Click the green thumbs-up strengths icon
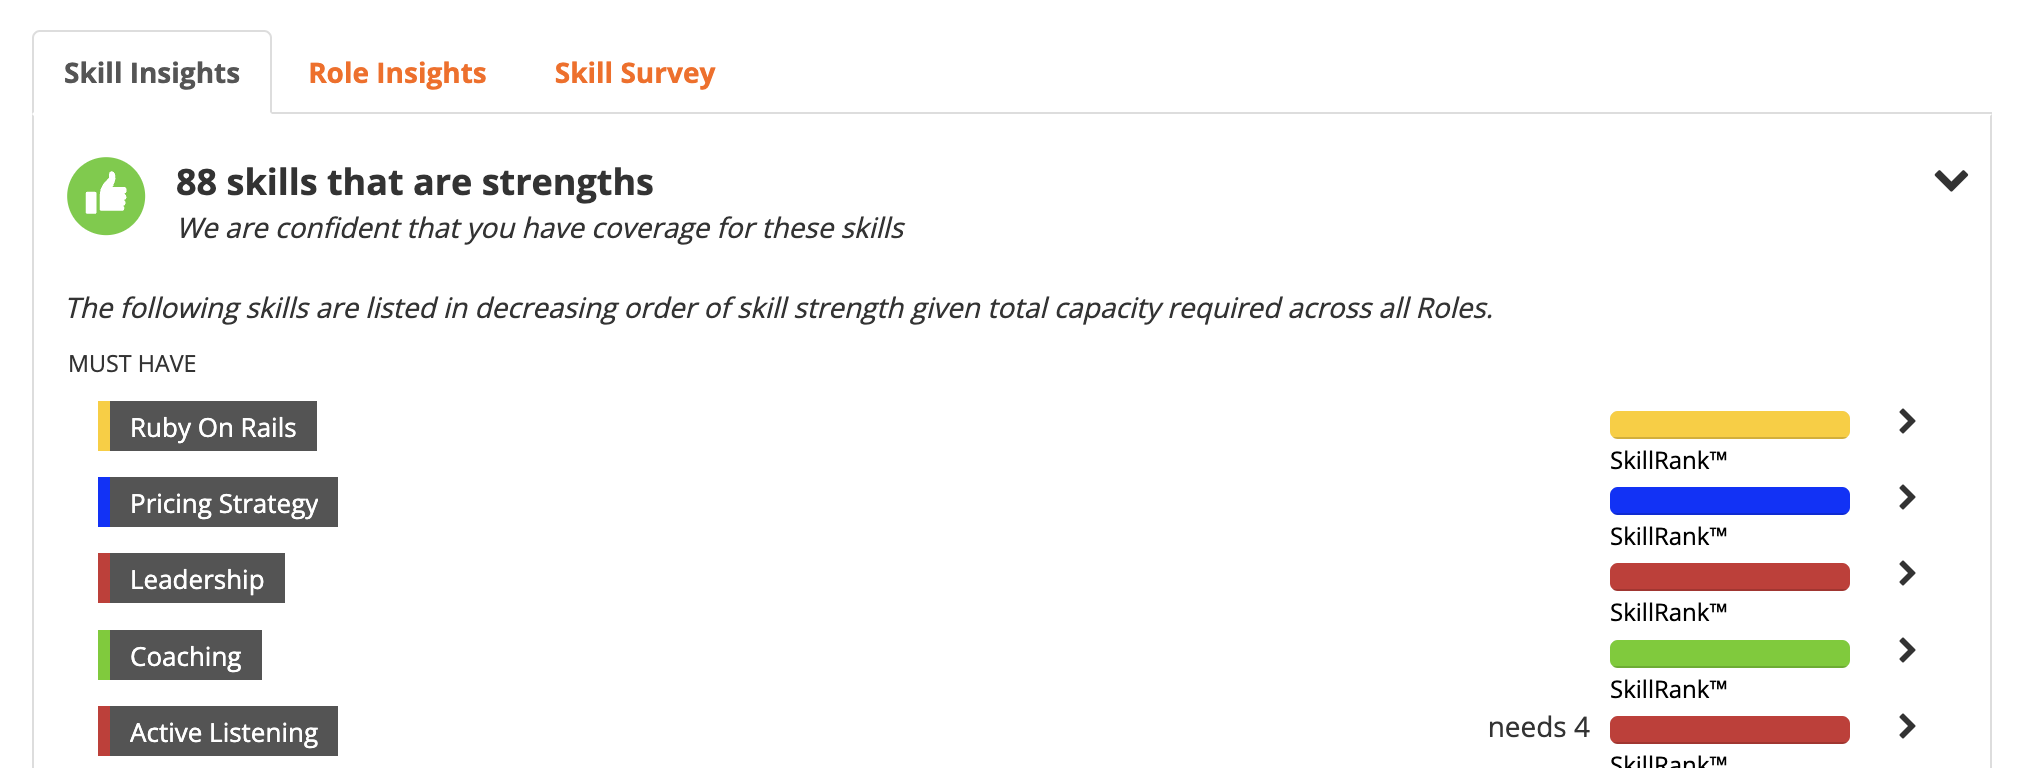Image resolution: width=2026 pixels, height=768 pixels. (x=106, y=196)
